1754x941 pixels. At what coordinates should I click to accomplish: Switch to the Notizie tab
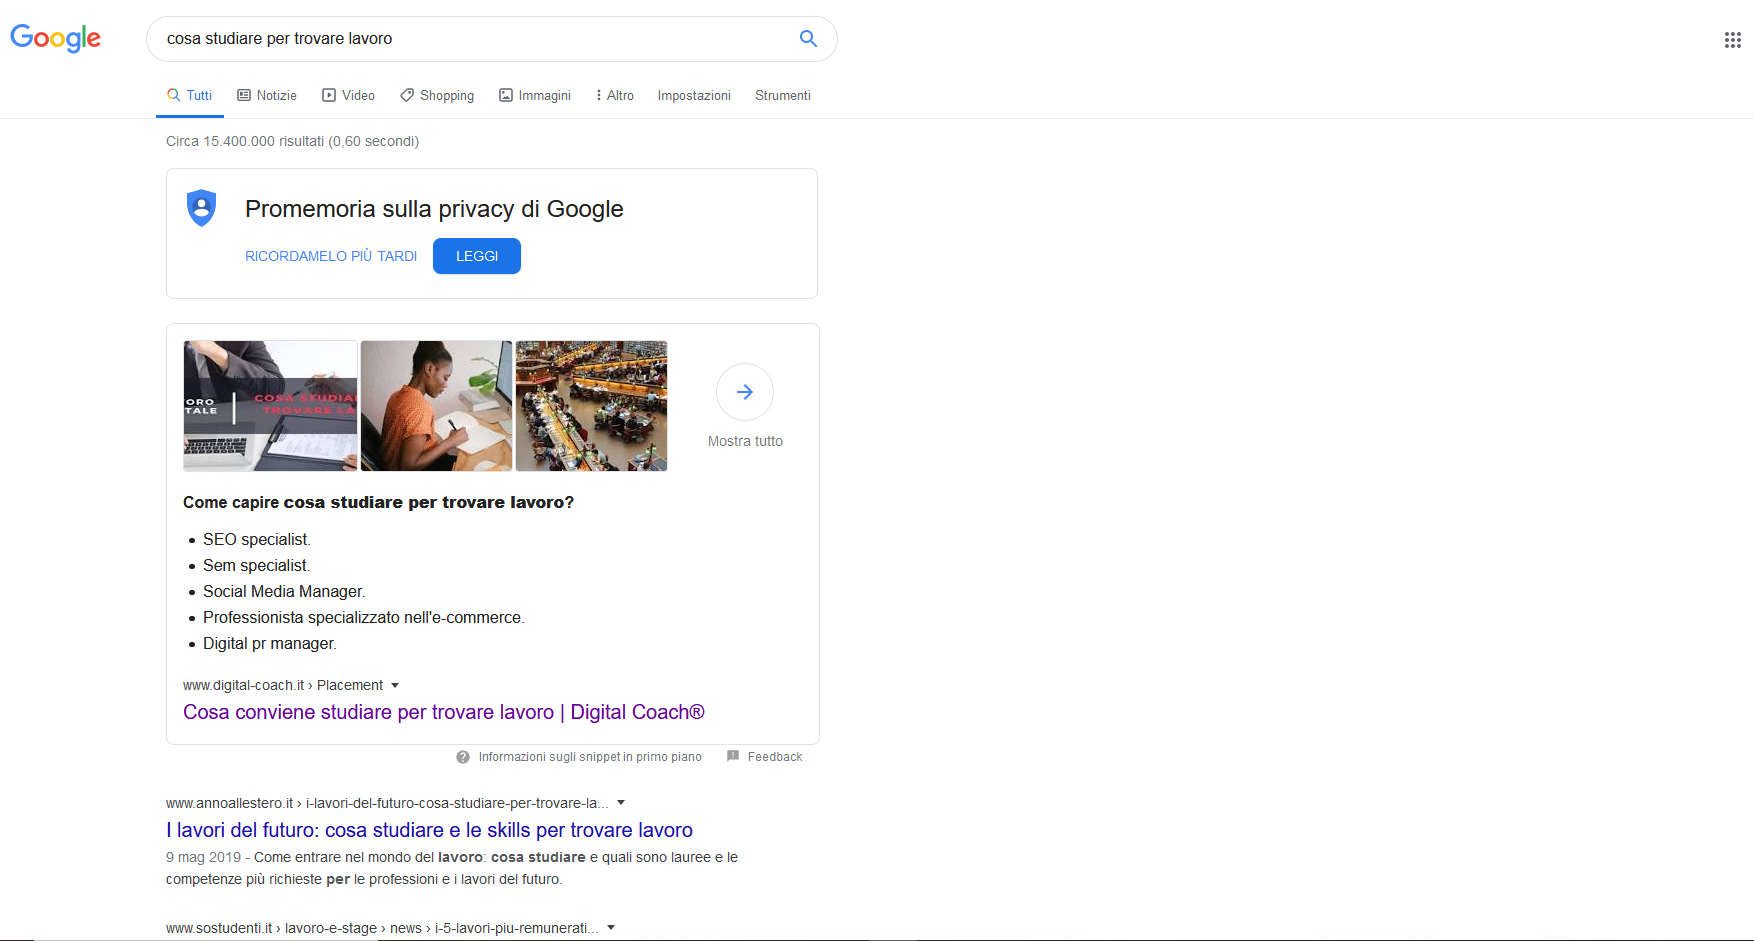(x=267, y=96)
